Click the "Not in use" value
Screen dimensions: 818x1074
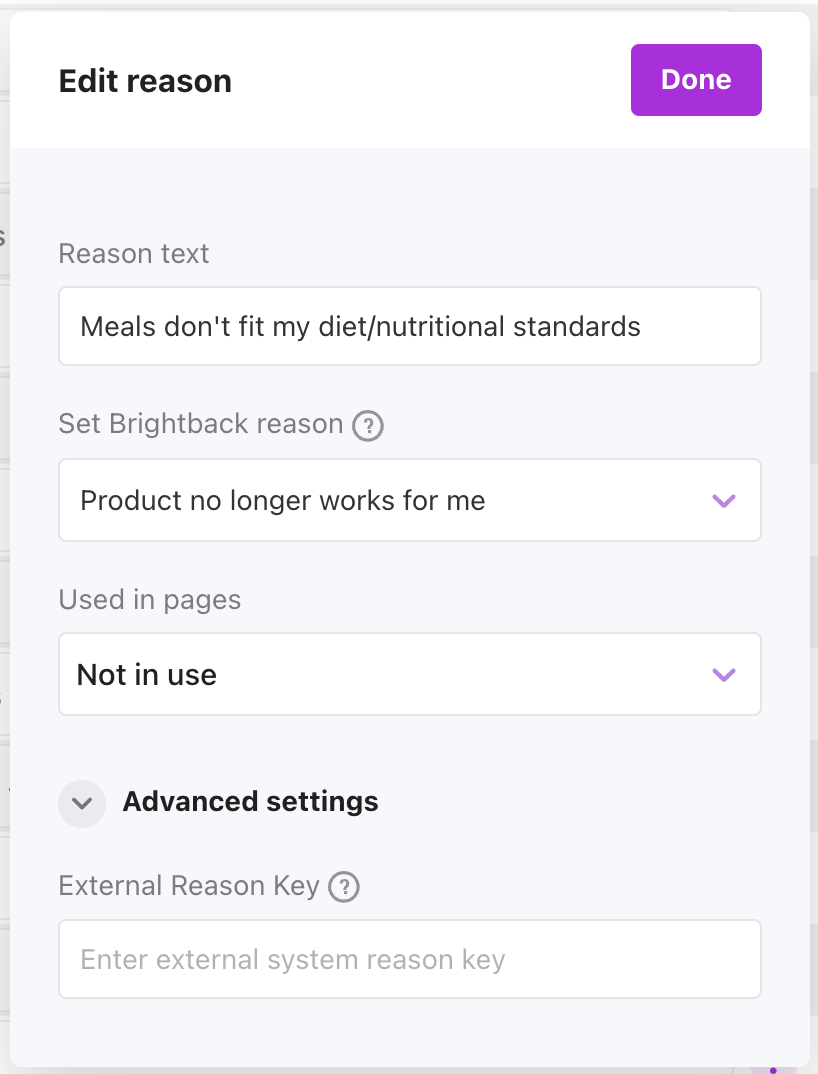(147, 675)
